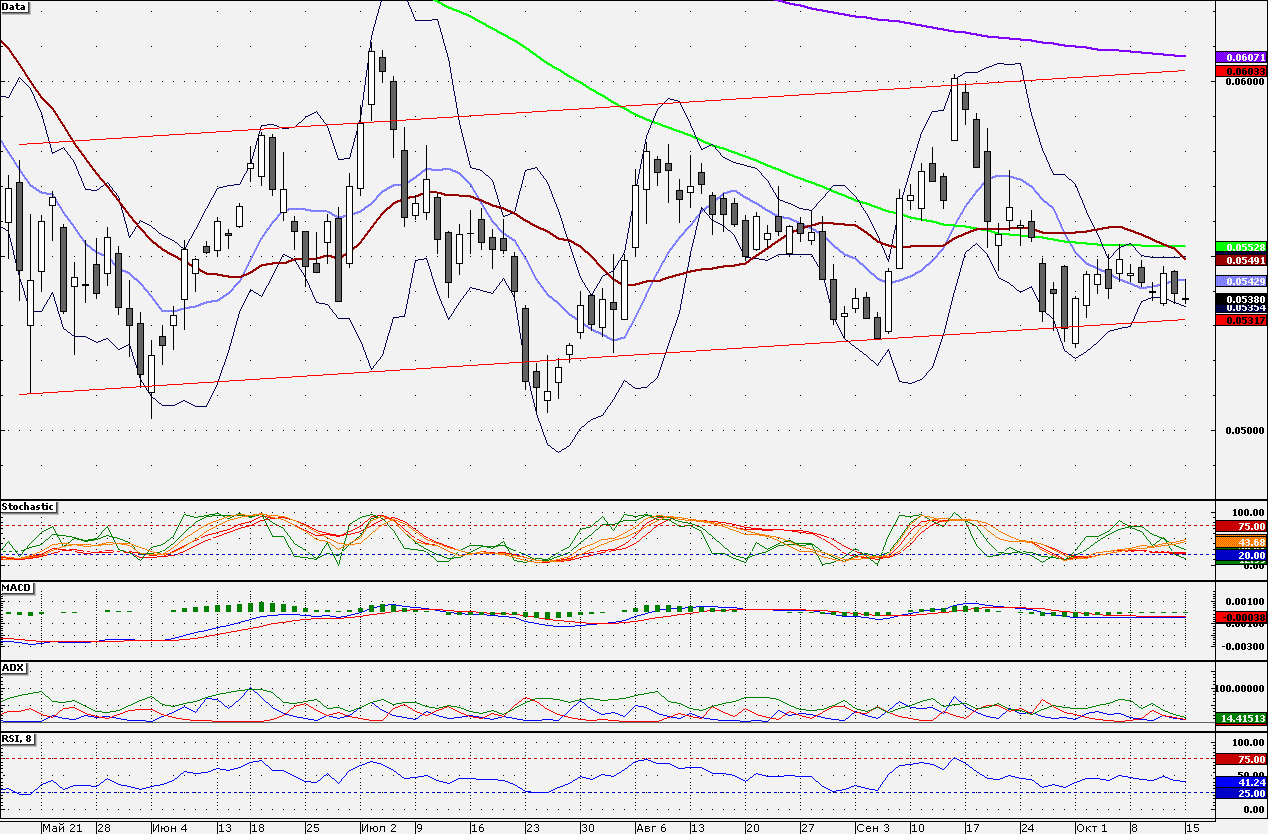Click the red 75.00 RSI level label
This screenshot has width=1268, height=834.
pos(1241,759)
